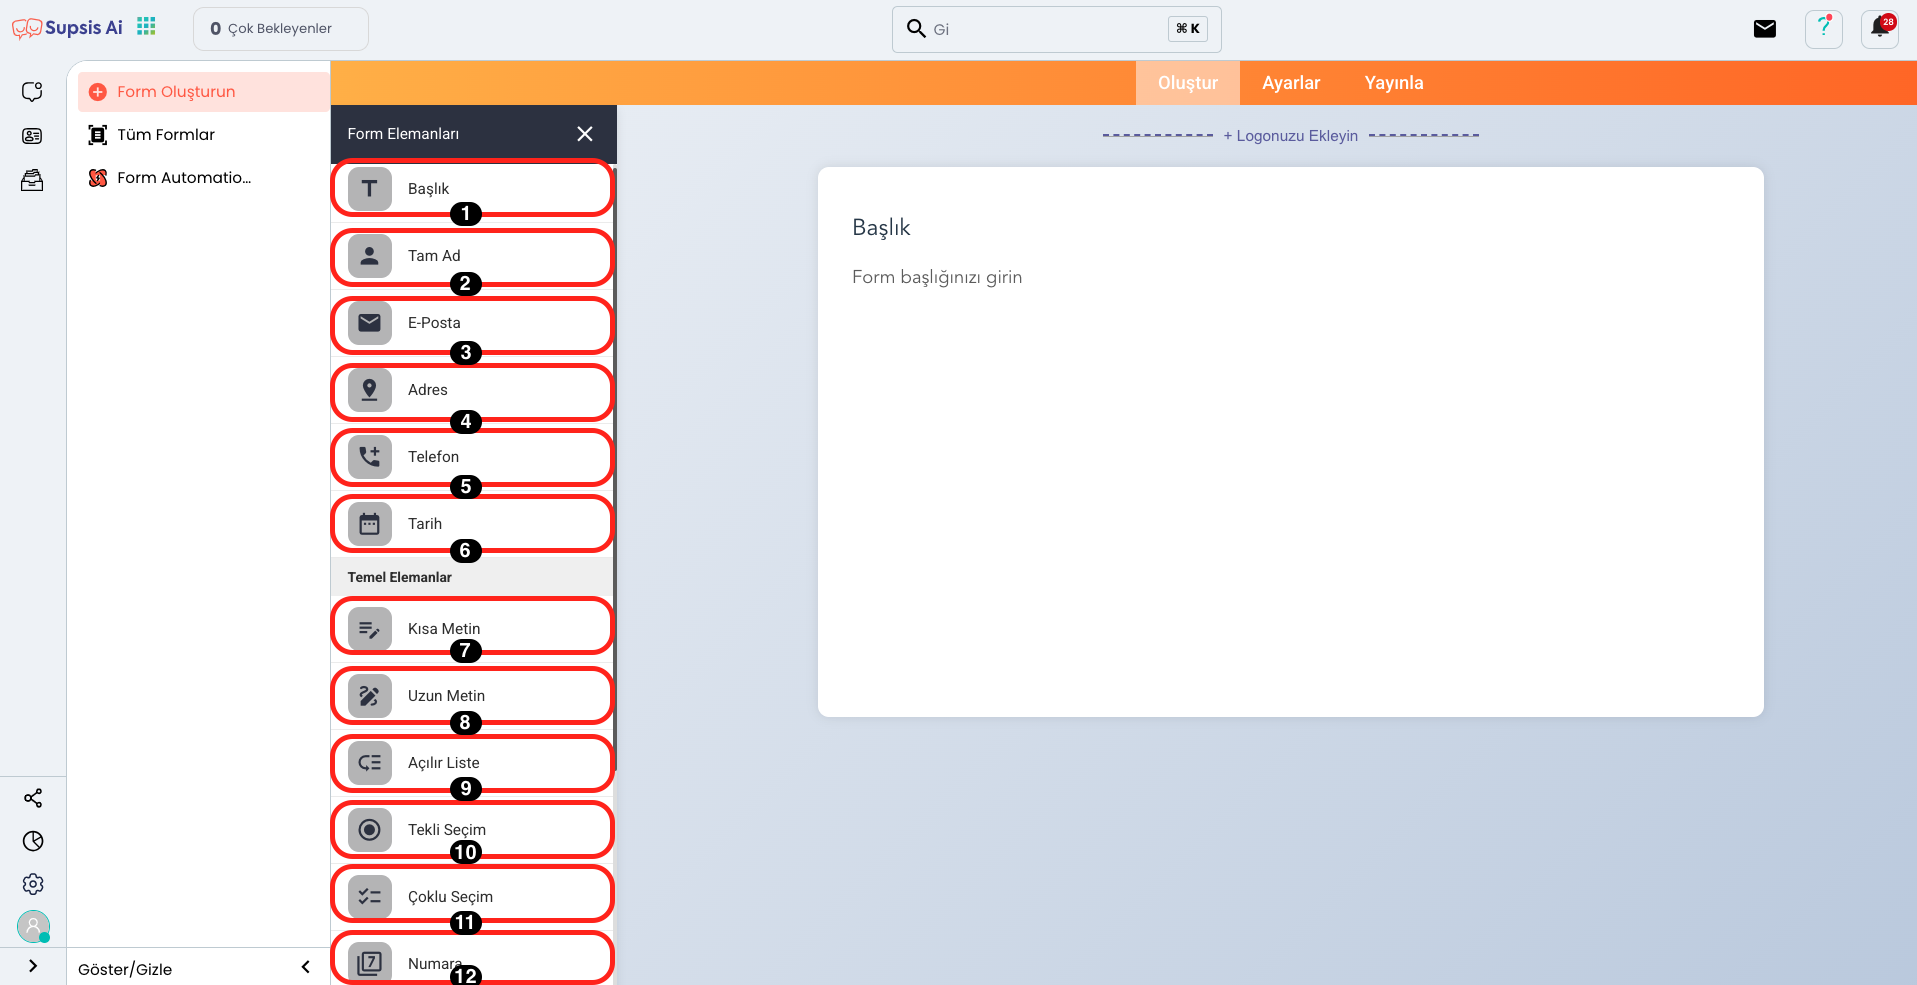Viewport: 1917px width, 985px height.
Task: Click the Supsis Ai logo
Action: [x=67, y=28]
